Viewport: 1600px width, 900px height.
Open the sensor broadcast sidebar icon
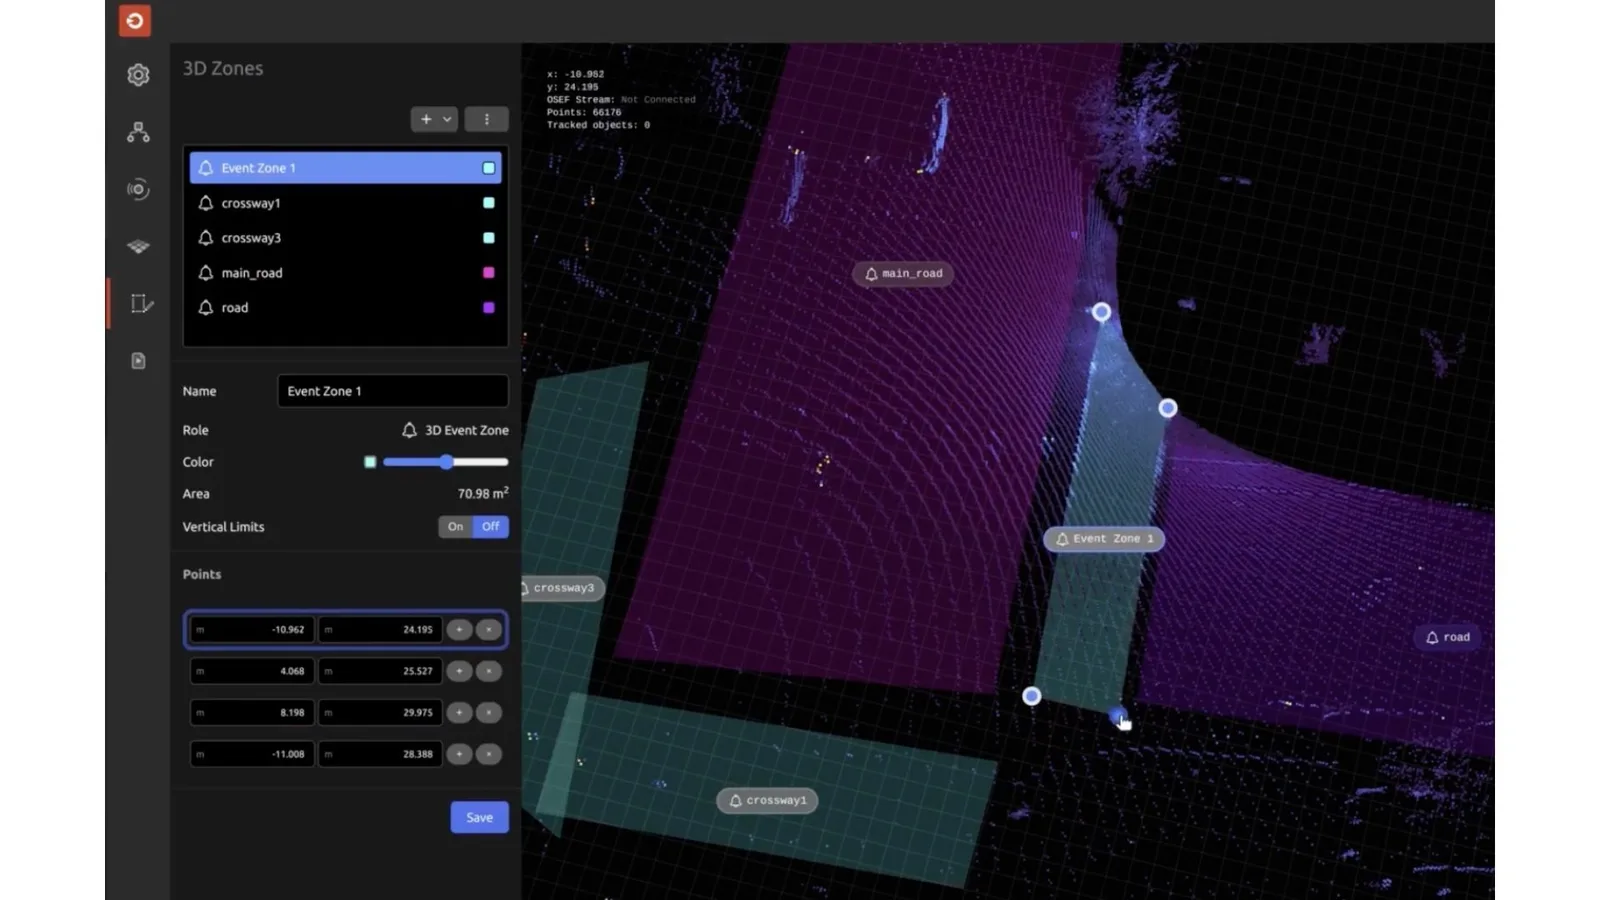click(138, 189)
